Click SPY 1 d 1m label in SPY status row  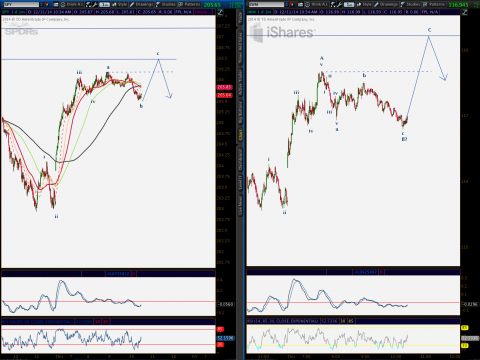point(13,12)
